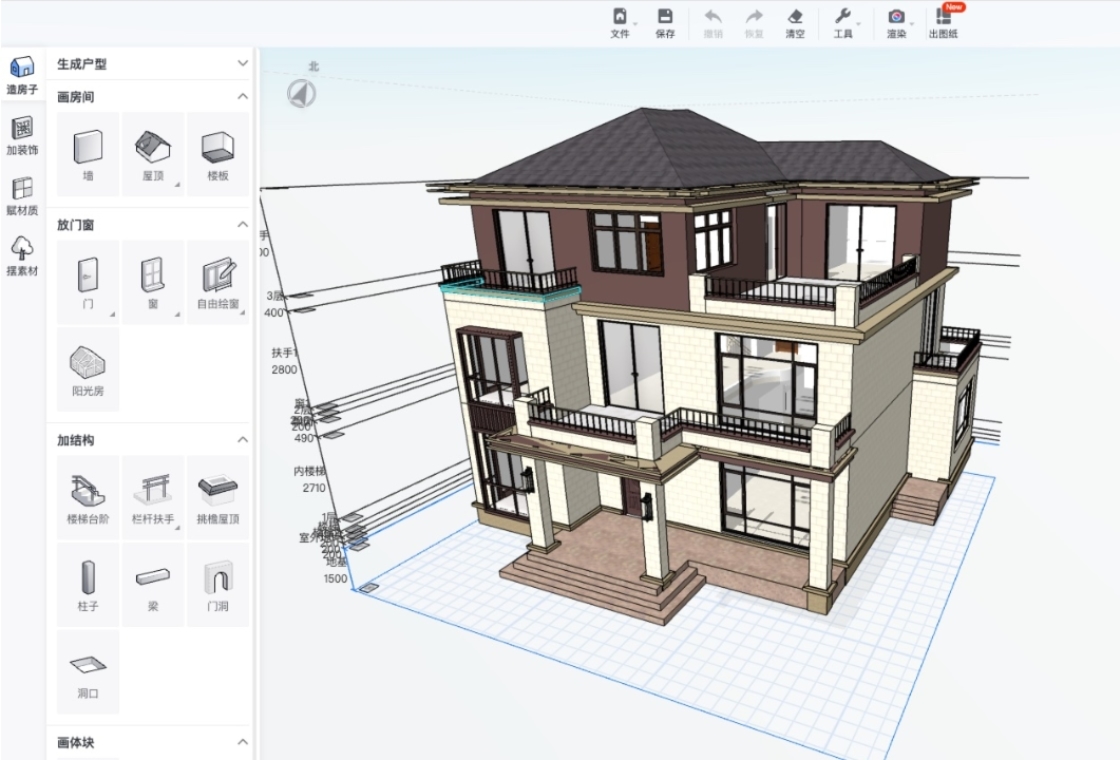Click the north compass indicator
1120x760 pixels.
click(x=301, y=93)
